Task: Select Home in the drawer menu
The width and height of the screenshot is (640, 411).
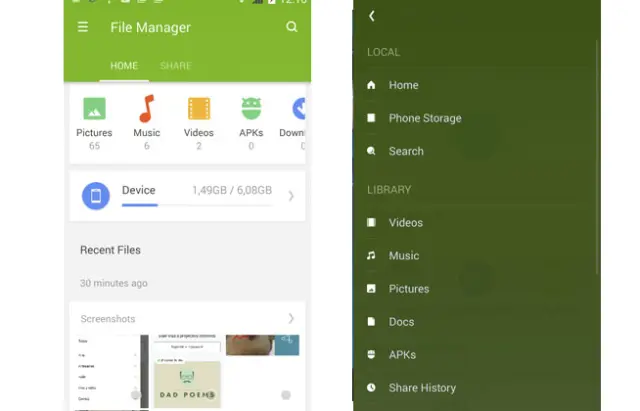Action: [x=403, y=85]
